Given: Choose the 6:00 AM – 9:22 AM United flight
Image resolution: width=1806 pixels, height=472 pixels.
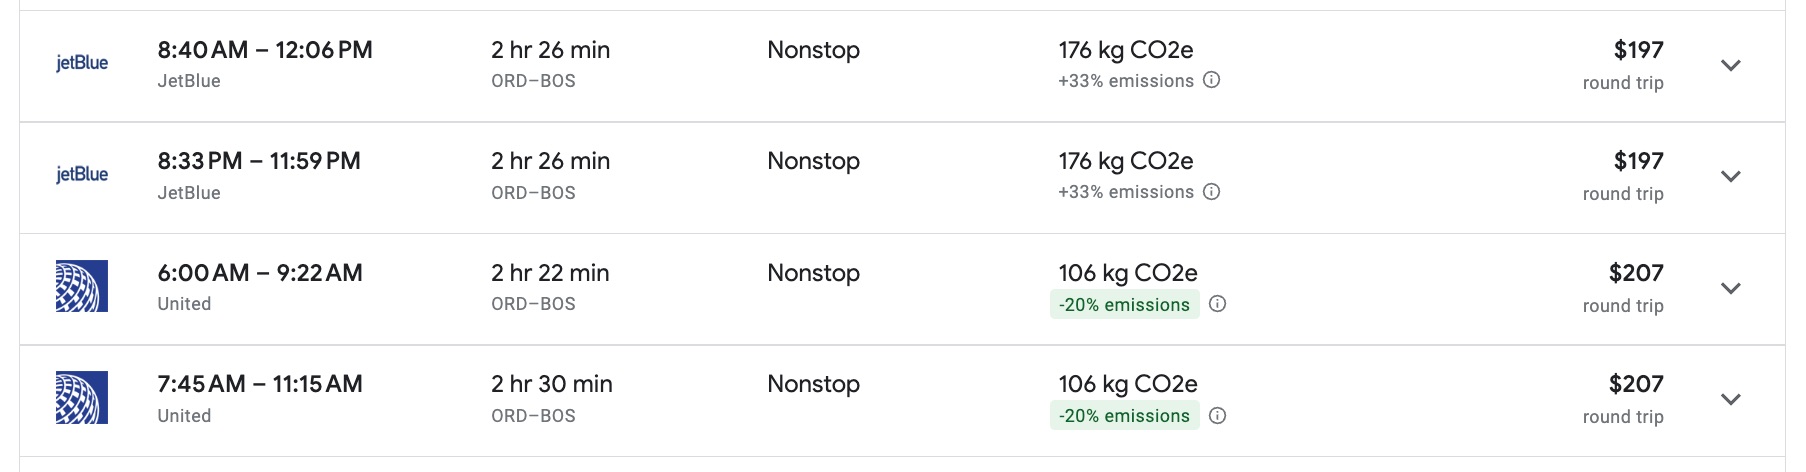Looking at the screenshot, I should 260,273.
